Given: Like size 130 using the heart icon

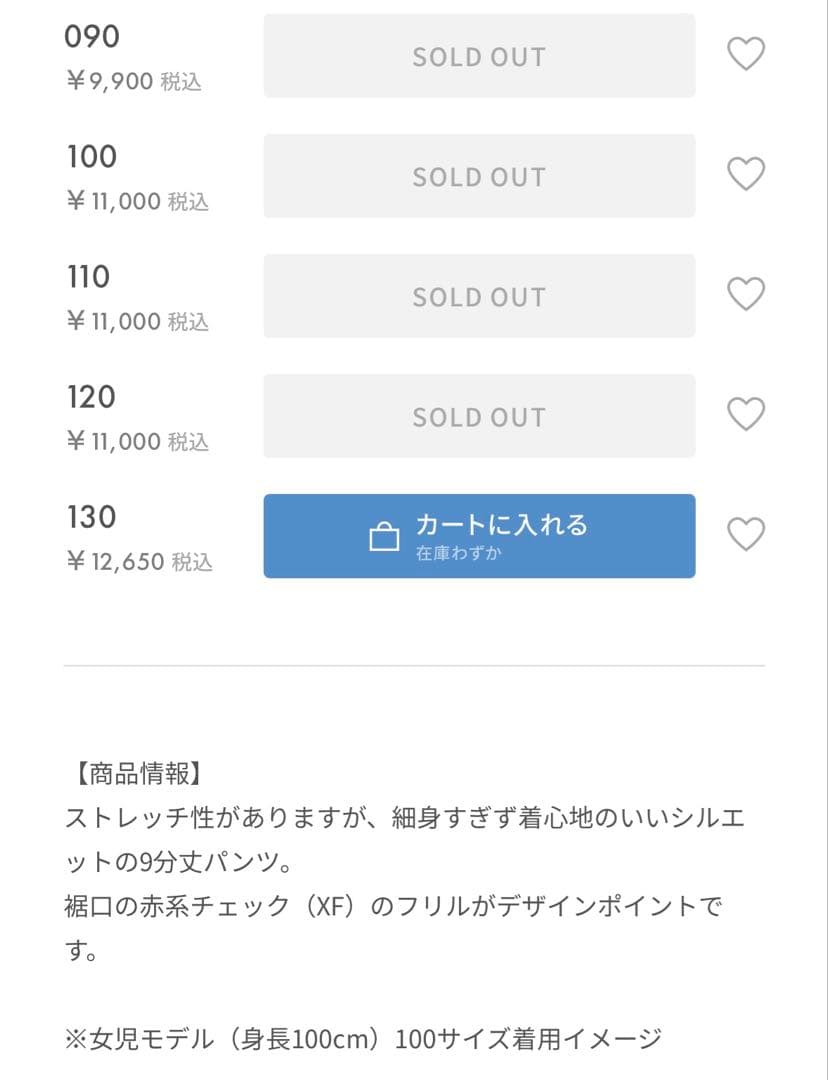Looking at the screenshot, I should (745, 534).
